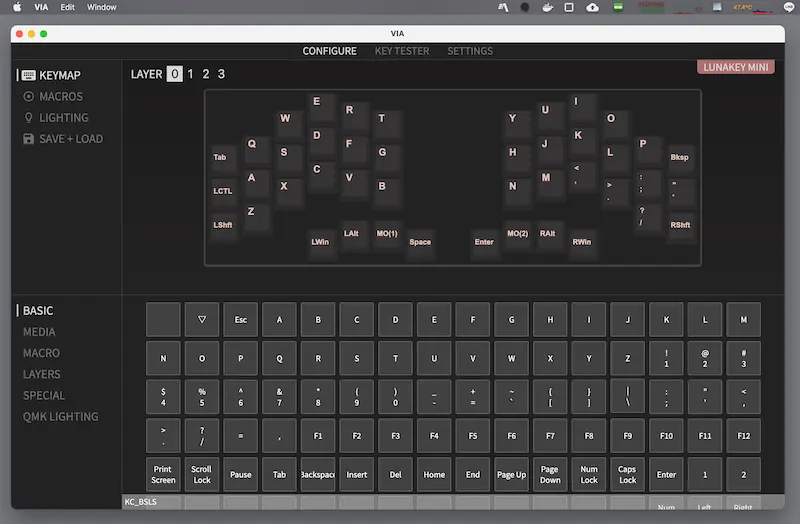Switch to the SETTINGS tab

click(x=470, y=51)
